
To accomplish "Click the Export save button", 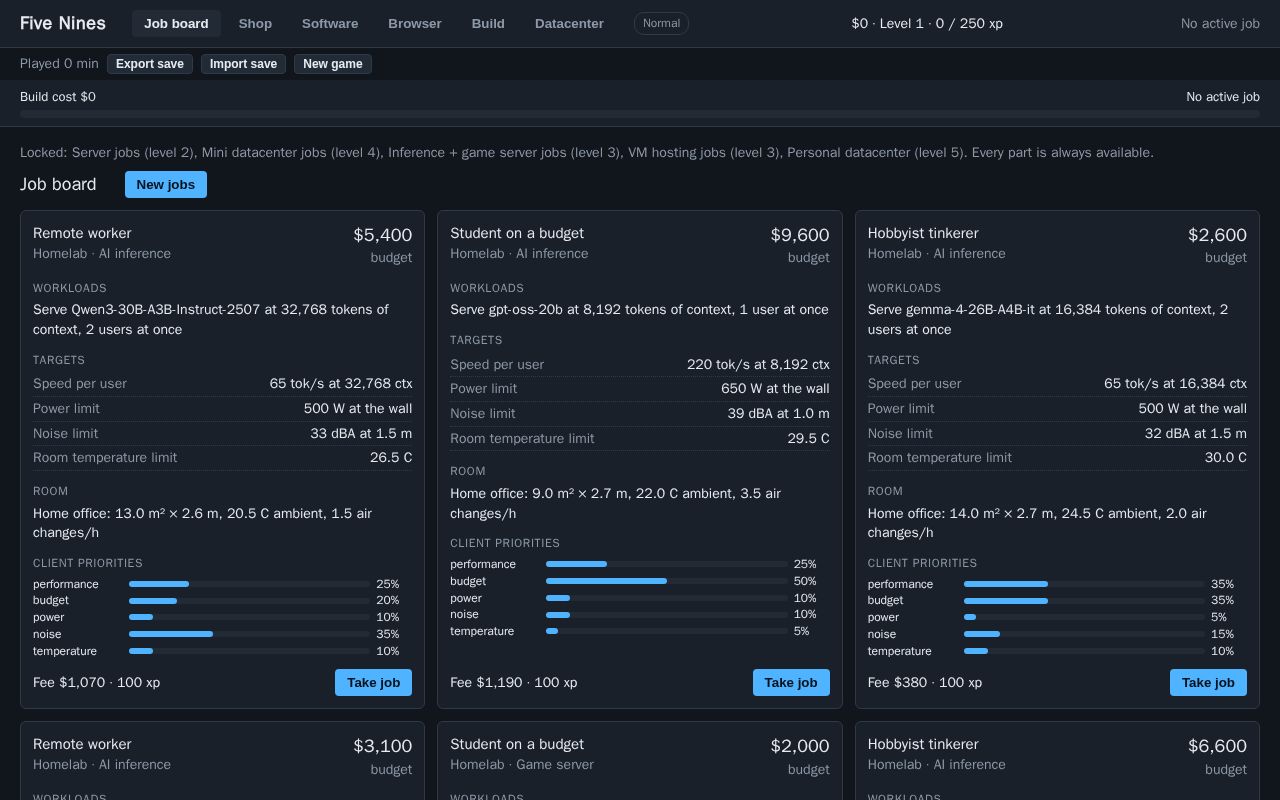I will 150,64.
